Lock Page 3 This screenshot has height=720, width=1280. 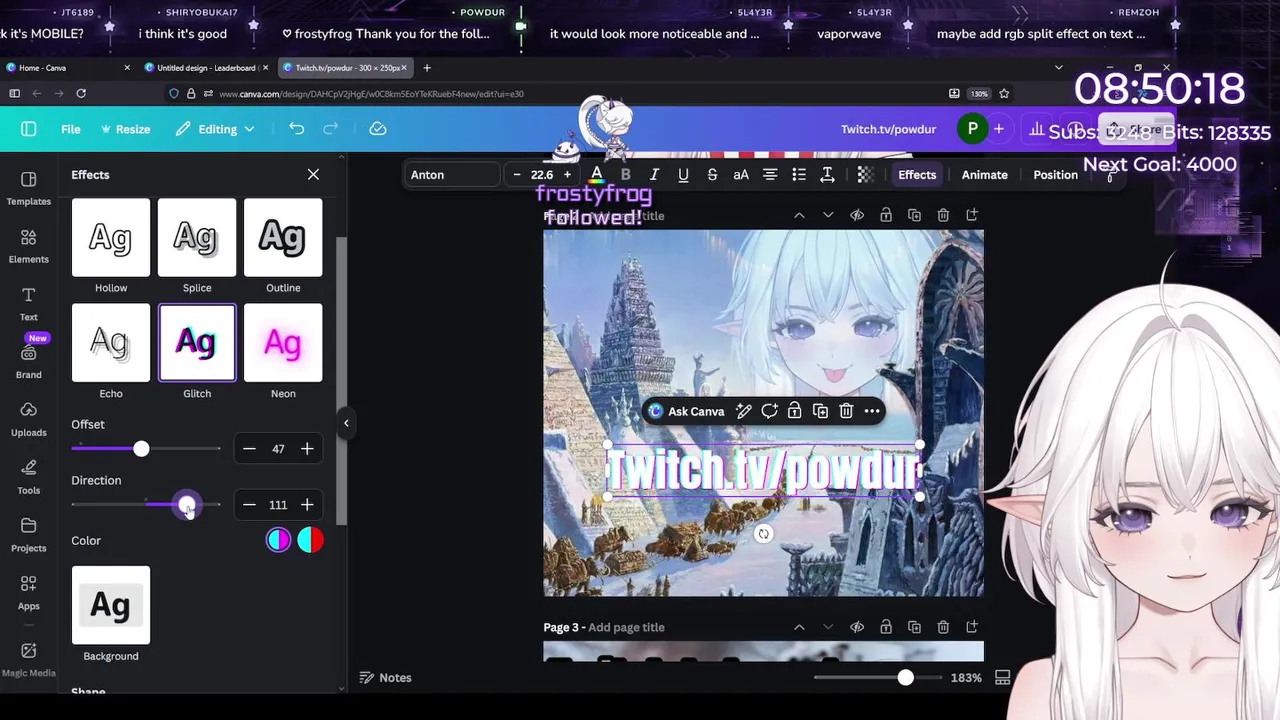(886, 627)
